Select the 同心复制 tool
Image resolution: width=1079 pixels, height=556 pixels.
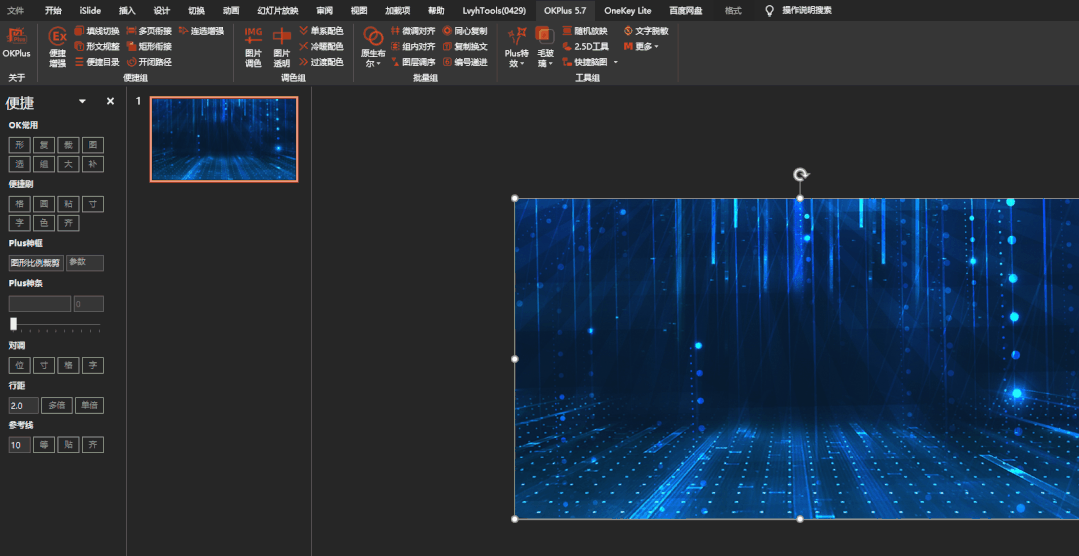pyautogui.click(x=464, y=31)
